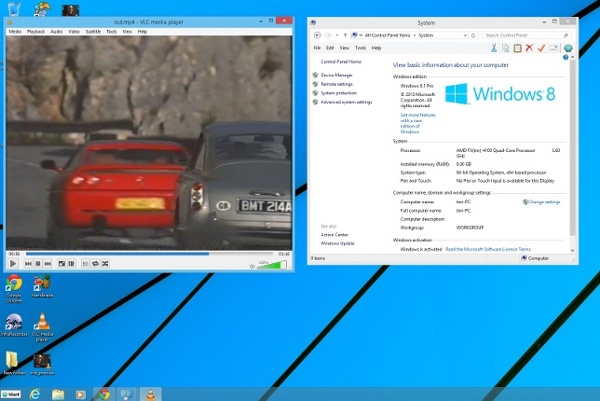Mute audio via VLC speaker icon
Image resolution: width=600 pixels, height=401 pixels.
pyautogui.click(x=252, y=266)
